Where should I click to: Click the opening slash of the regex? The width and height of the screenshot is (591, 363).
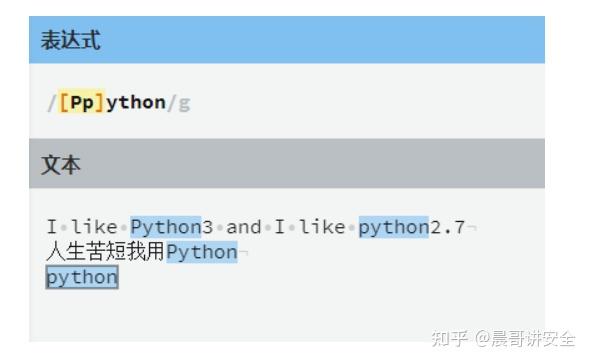pyautogui.click(x=52, y=103)
